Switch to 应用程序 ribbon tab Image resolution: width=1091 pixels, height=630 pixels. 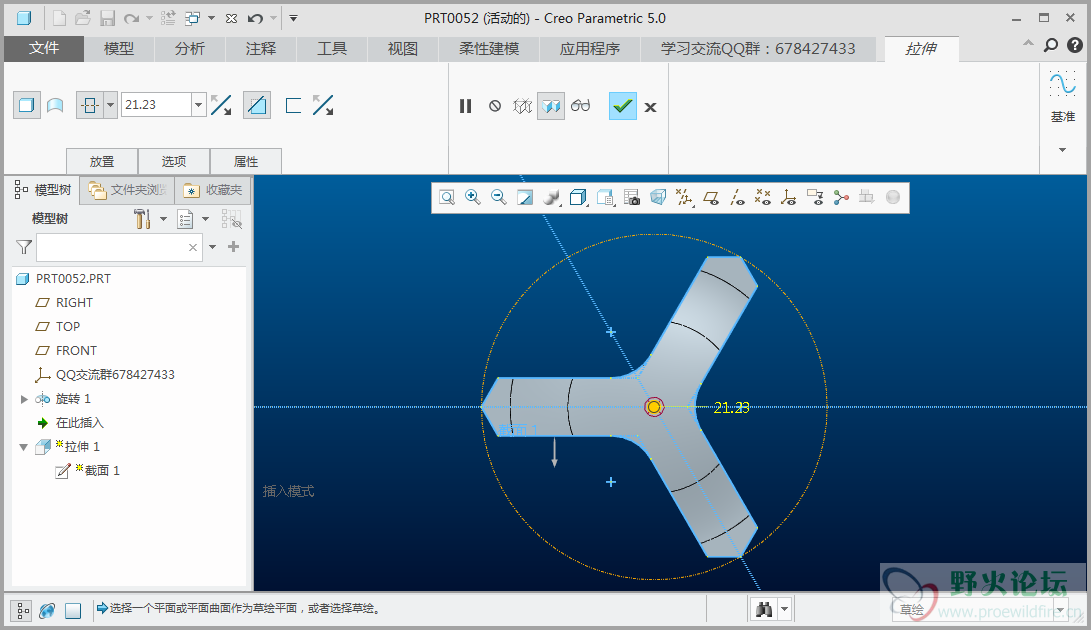(590, 49)
